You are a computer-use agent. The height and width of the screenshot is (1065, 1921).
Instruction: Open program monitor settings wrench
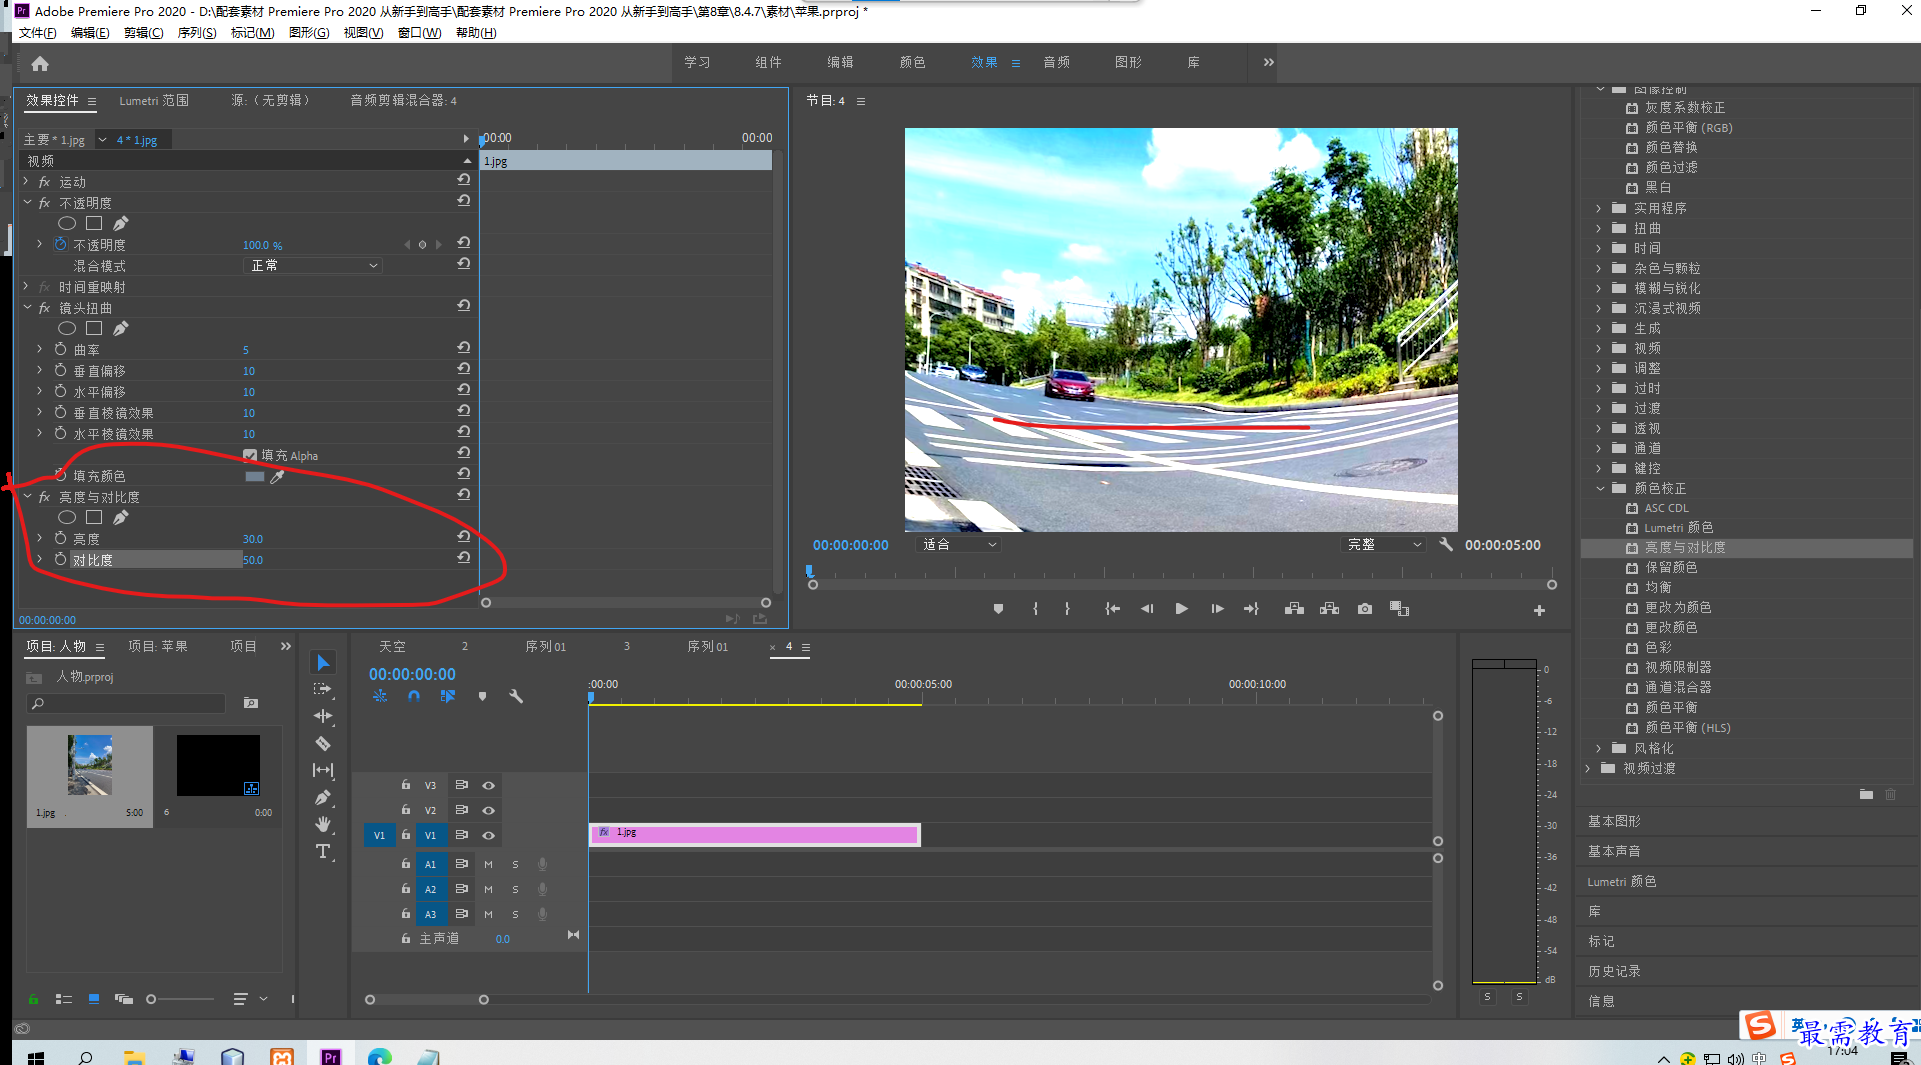click(x=1446, y=545)
